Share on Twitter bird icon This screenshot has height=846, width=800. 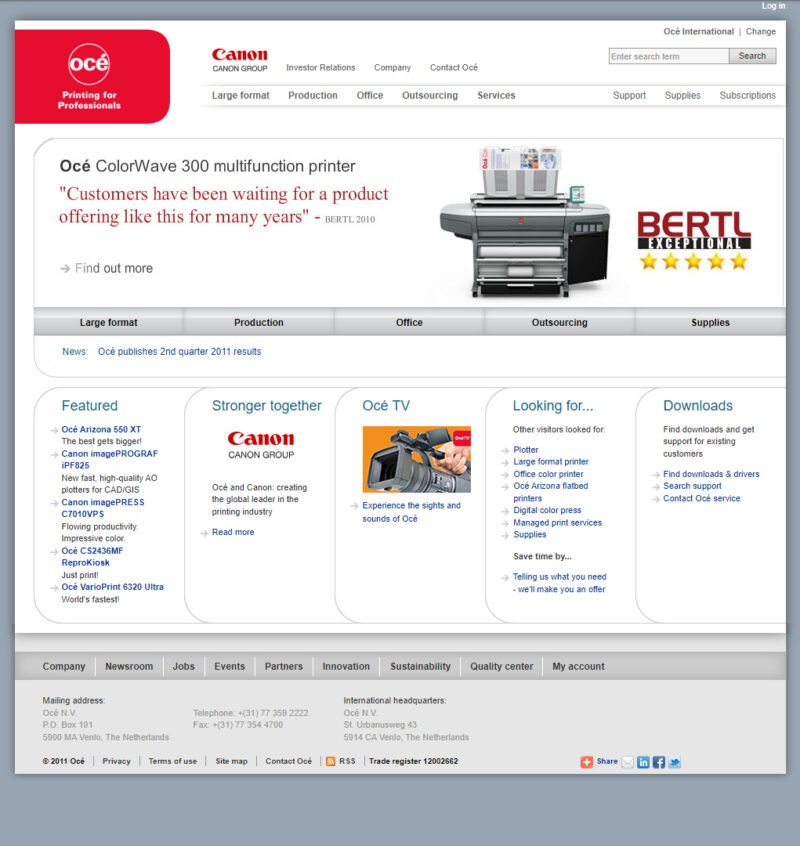pyautogui.click(x=675, y=762)
